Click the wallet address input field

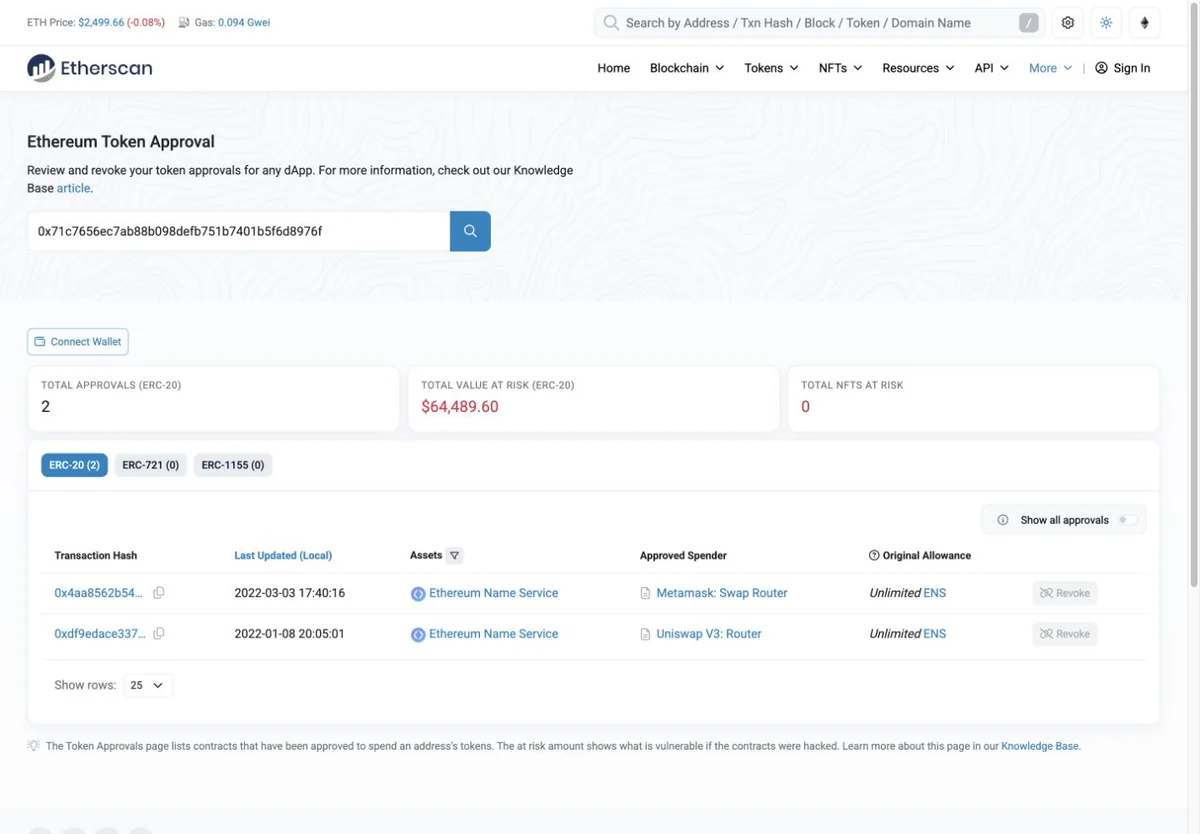coord(238,231)
